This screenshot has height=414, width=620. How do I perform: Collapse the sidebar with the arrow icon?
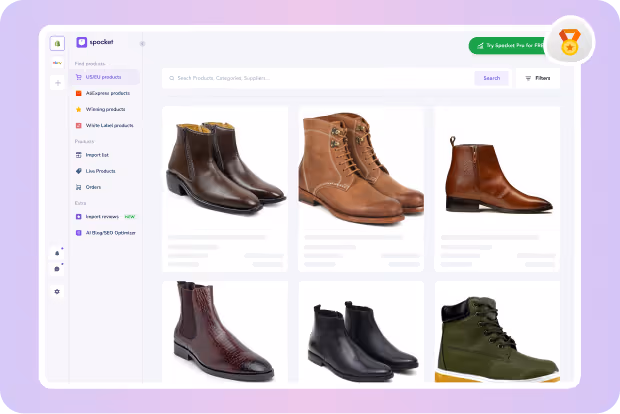click(x=142, y=43)
